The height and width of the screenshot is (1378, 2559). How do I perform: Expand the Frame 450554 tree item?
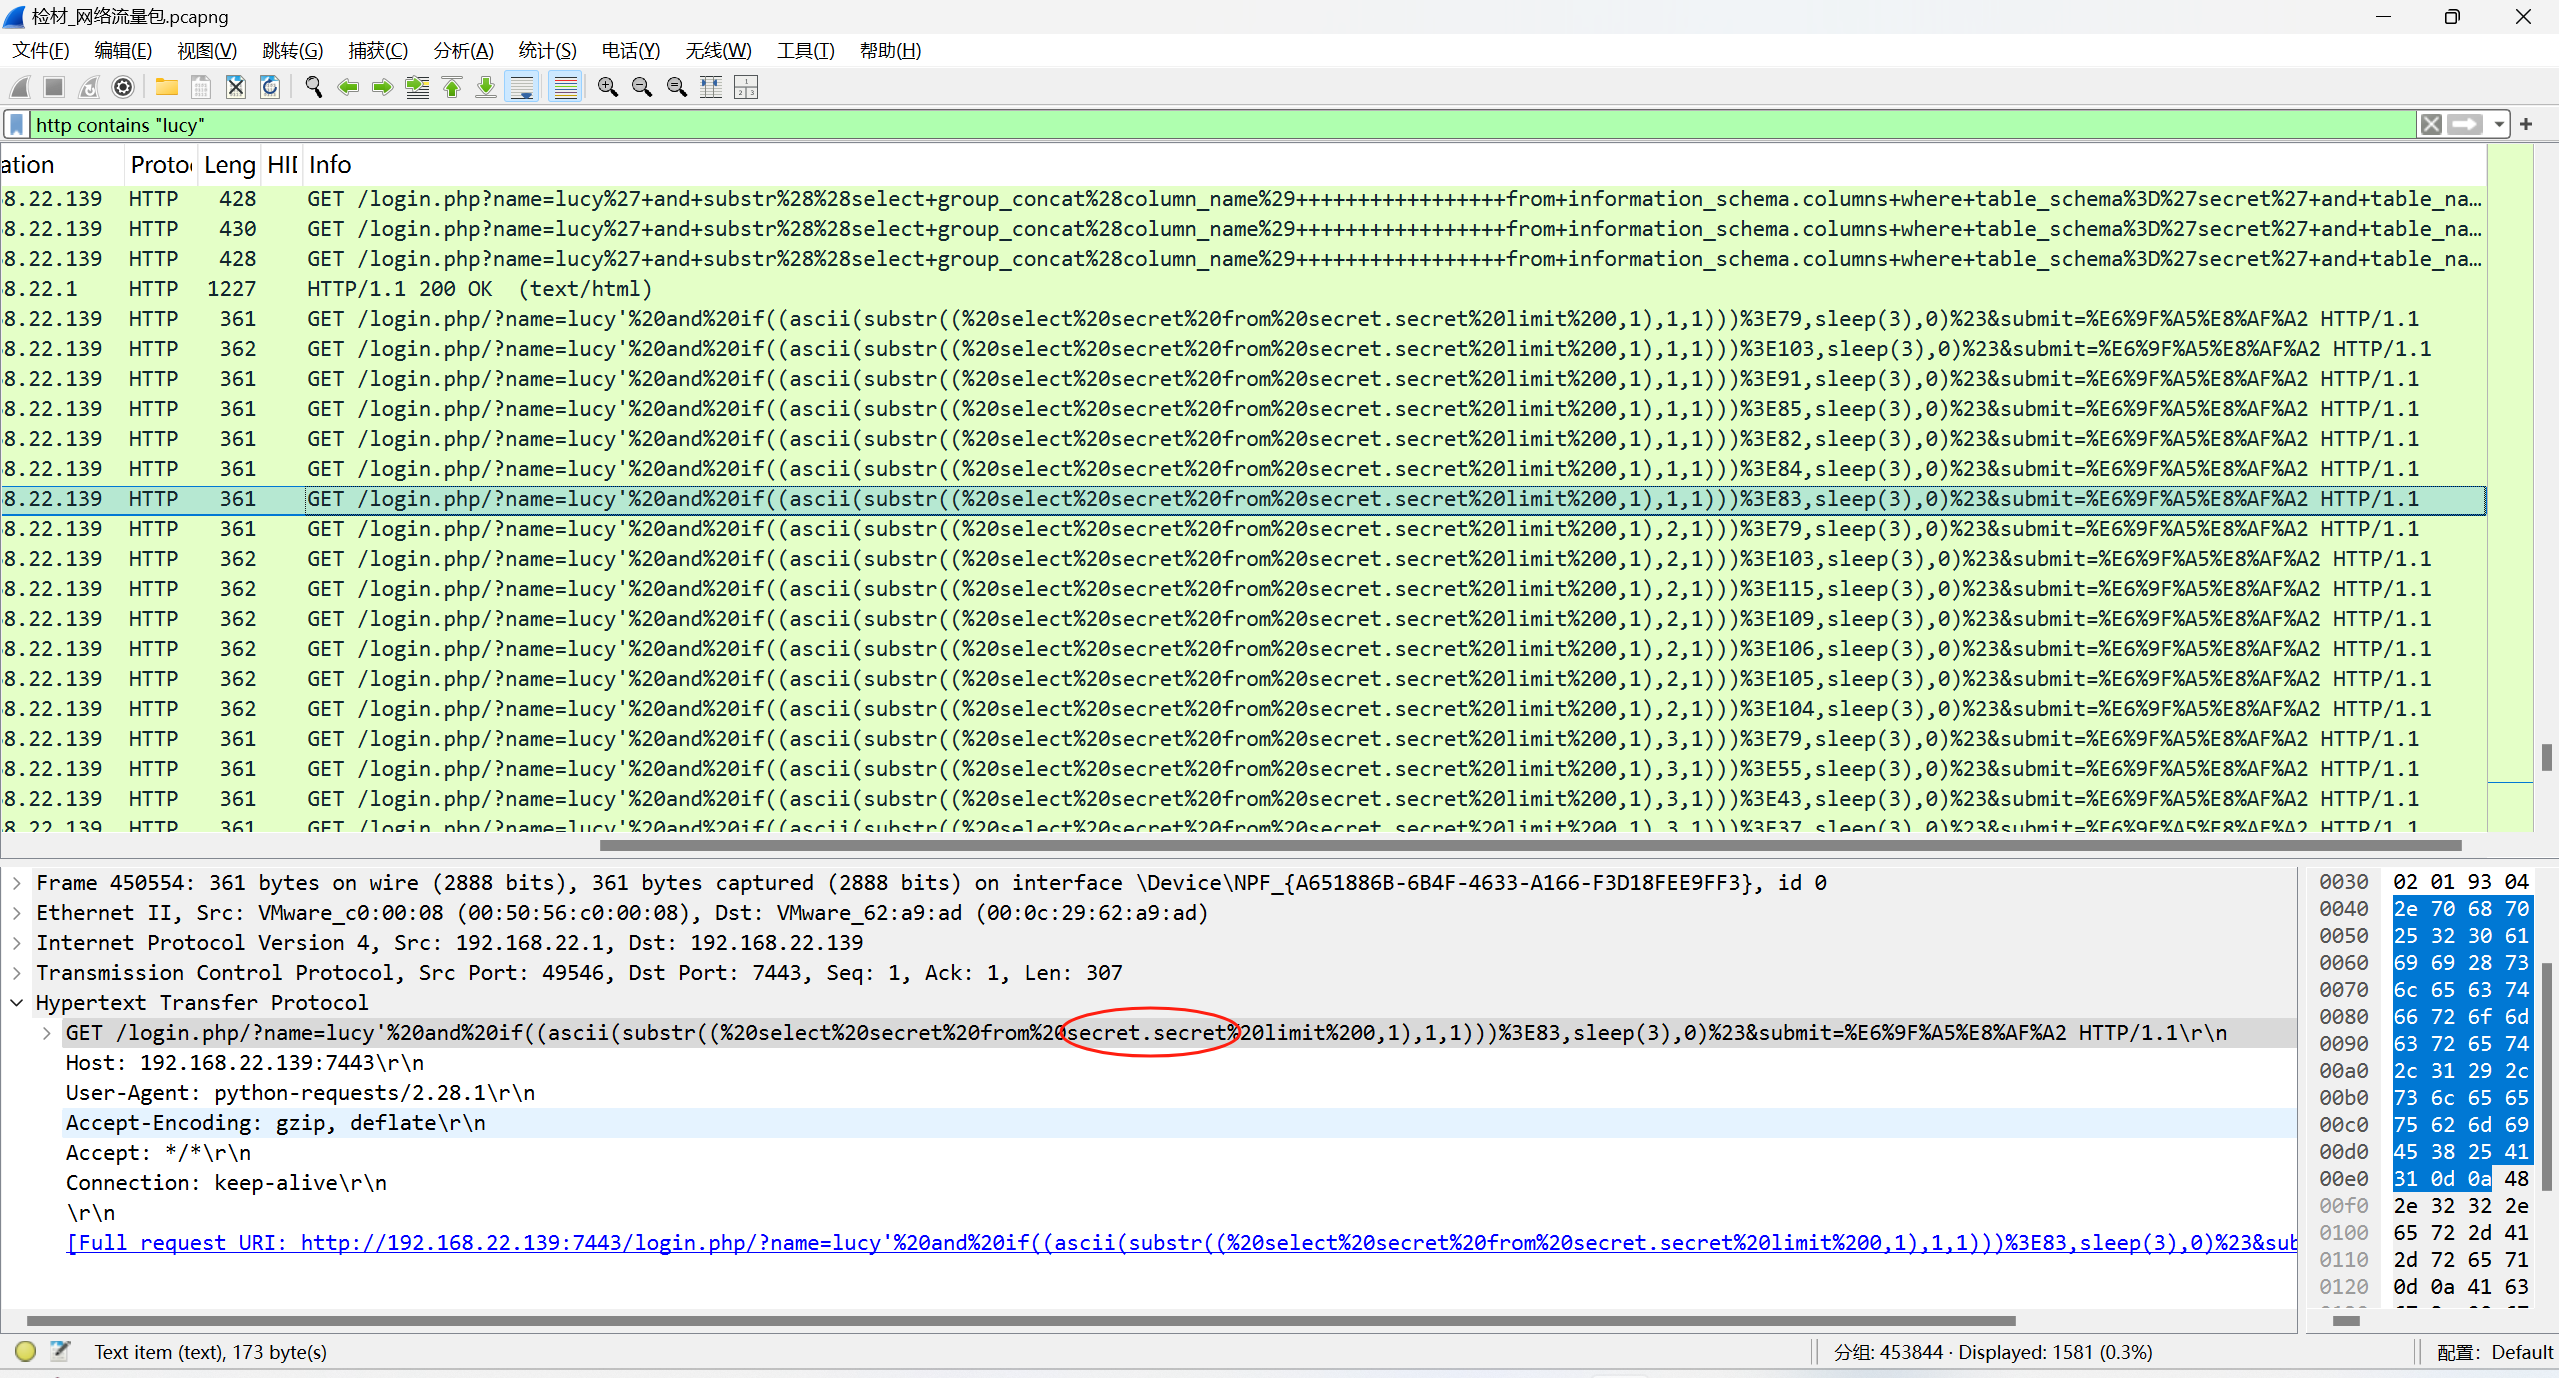[17, 883]
